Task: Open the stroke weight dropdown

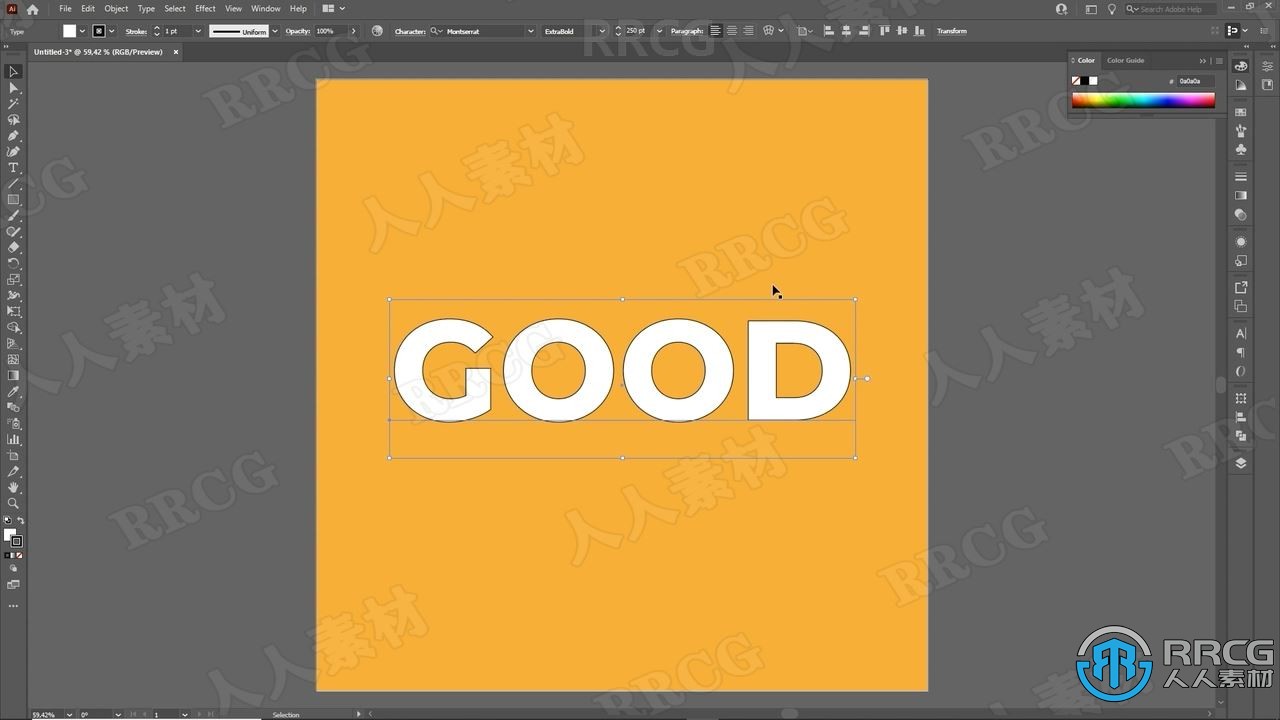Action: pyautogui.click(x=198, y=31)
